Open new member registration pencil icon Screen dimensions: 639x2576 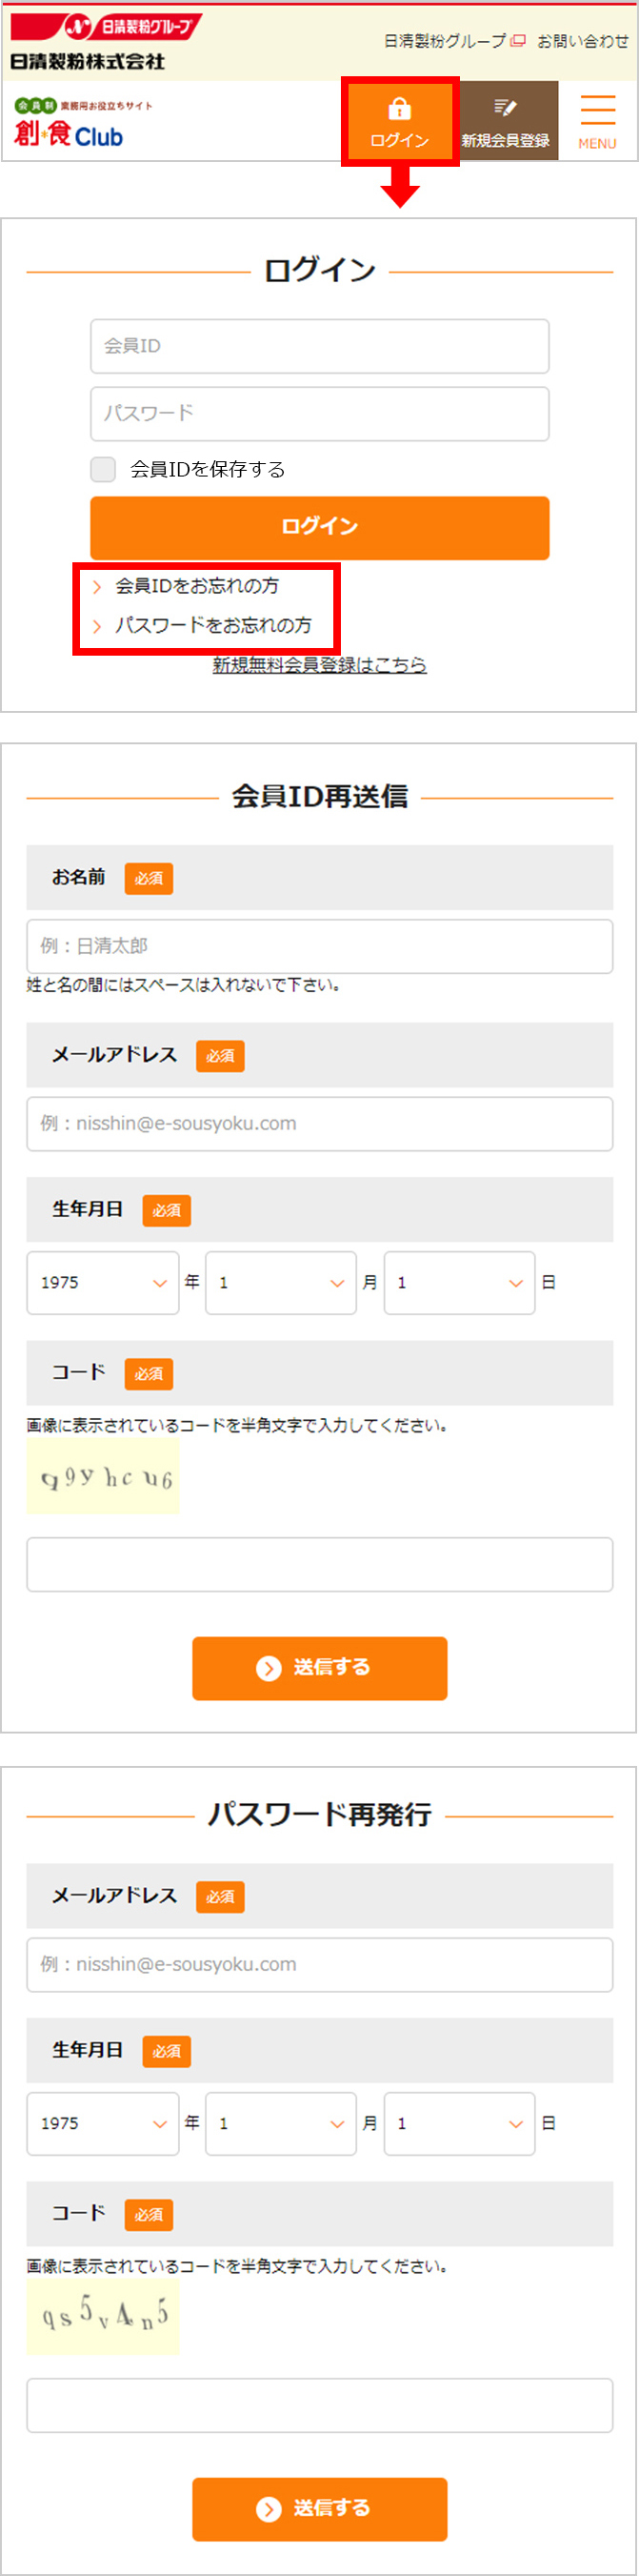505,107
